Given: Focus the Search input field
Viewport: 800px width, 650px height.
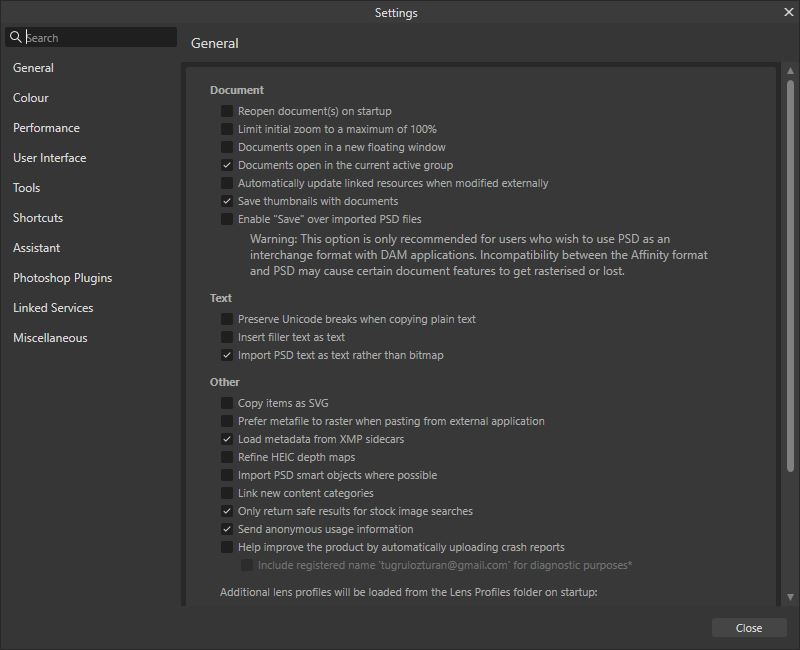Looking at the screenshot, I should coord(99,37).
